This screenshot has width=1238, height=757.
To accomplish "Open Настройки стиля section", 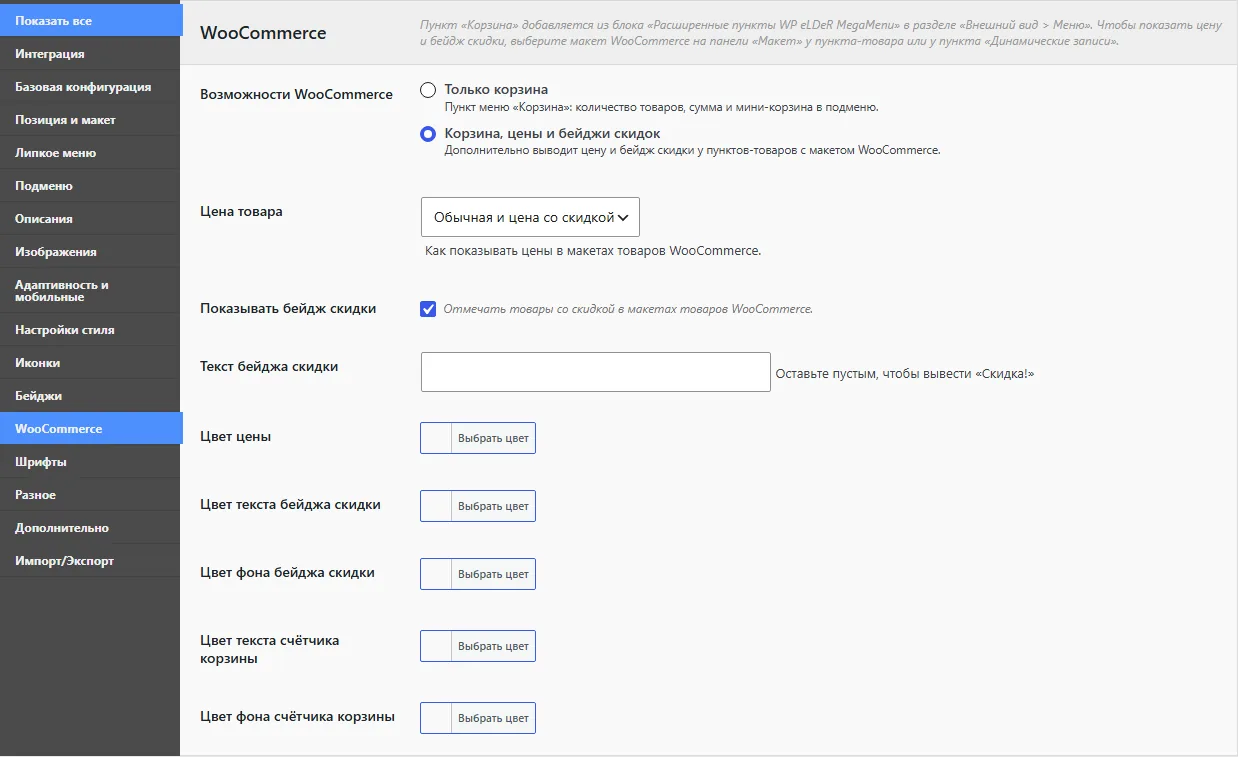I will pos(90,330).
